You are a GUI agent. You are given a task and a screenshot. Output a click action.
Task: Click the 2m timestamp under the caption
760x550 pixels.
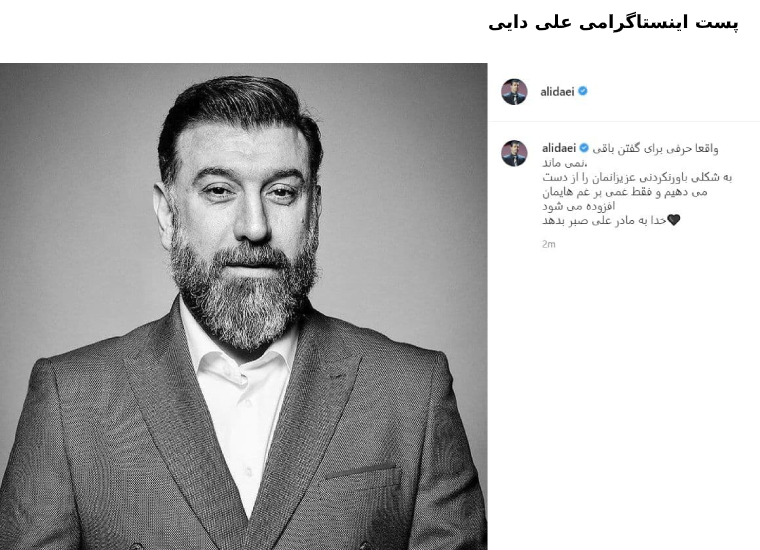(x=549, y=244)
